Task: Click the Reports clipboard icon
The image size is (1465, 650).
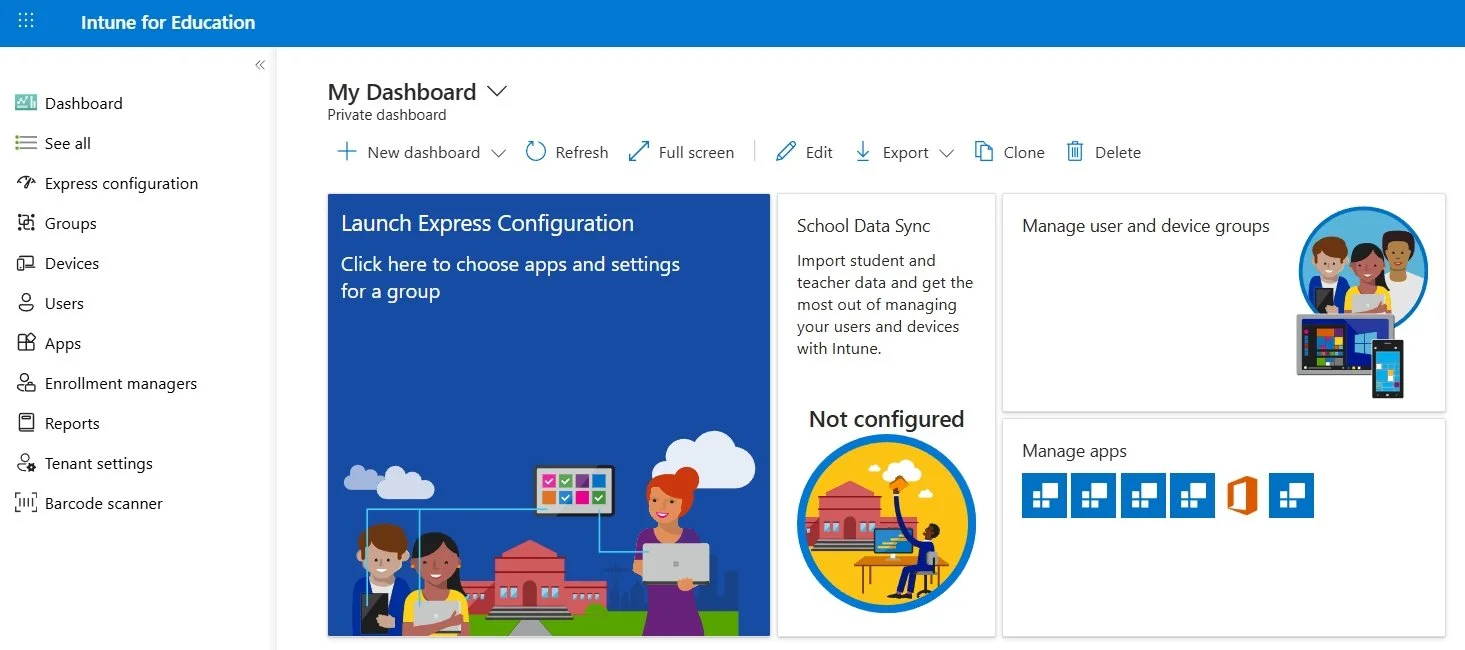Action: point(26,423)
